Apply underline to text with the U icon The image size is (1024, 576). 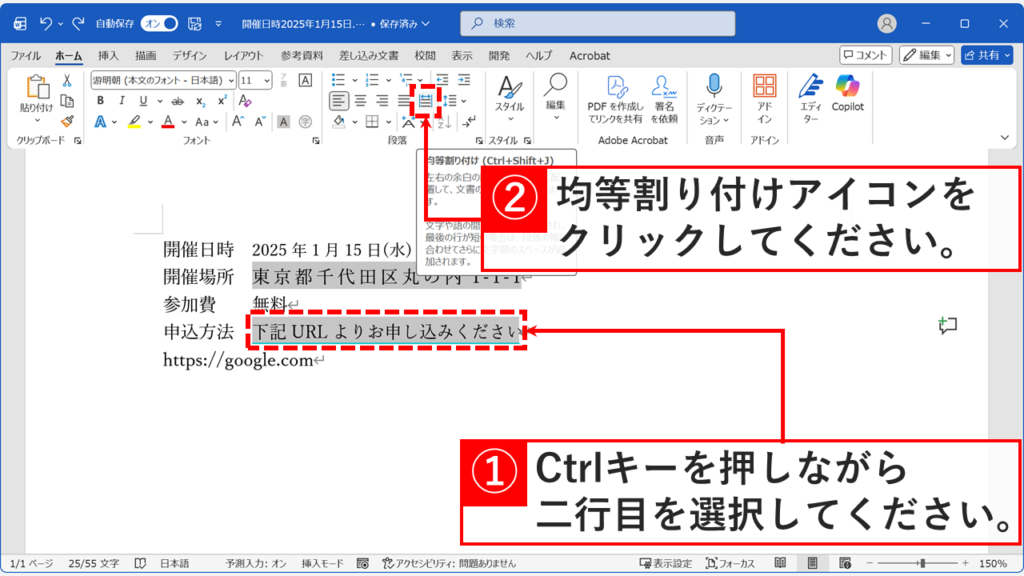tap(144, 101)
